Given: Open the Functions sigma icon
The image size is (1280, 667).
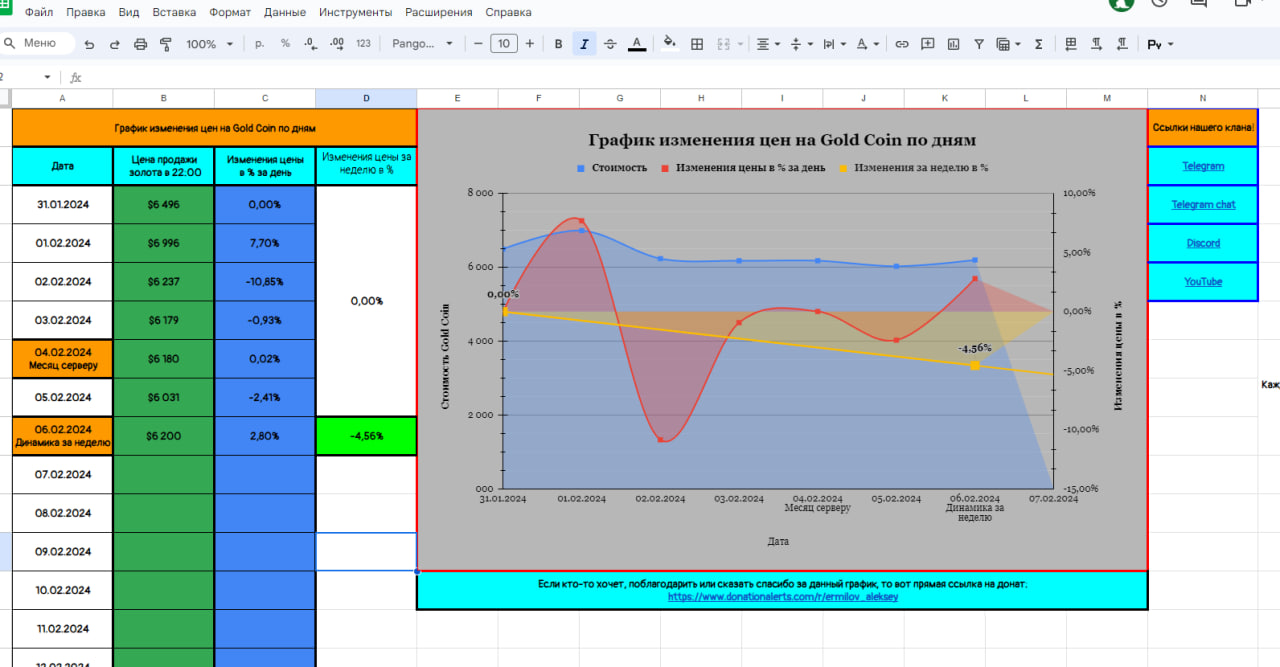Looking at the screenshot, I should (1038, 44).
